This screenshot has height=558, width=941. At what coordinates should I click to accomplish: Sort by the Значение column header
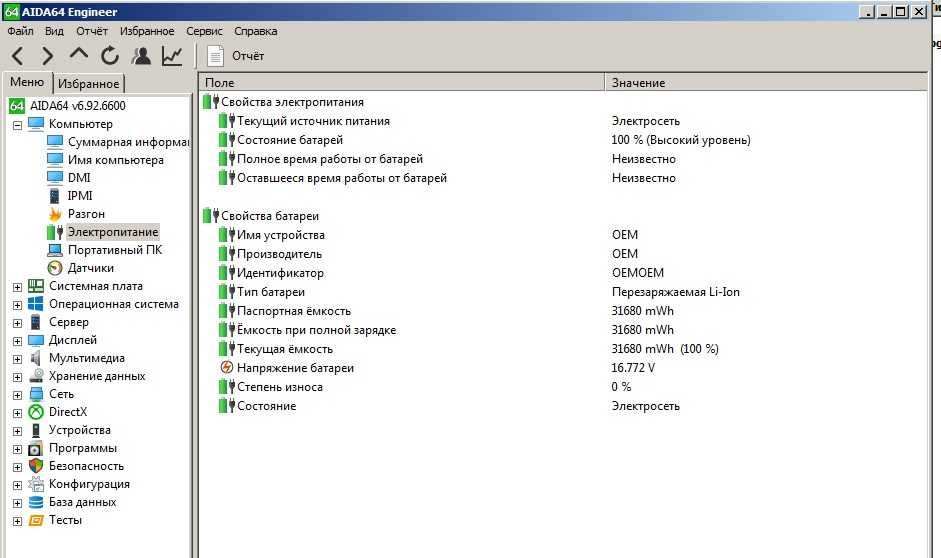(766, 82)
